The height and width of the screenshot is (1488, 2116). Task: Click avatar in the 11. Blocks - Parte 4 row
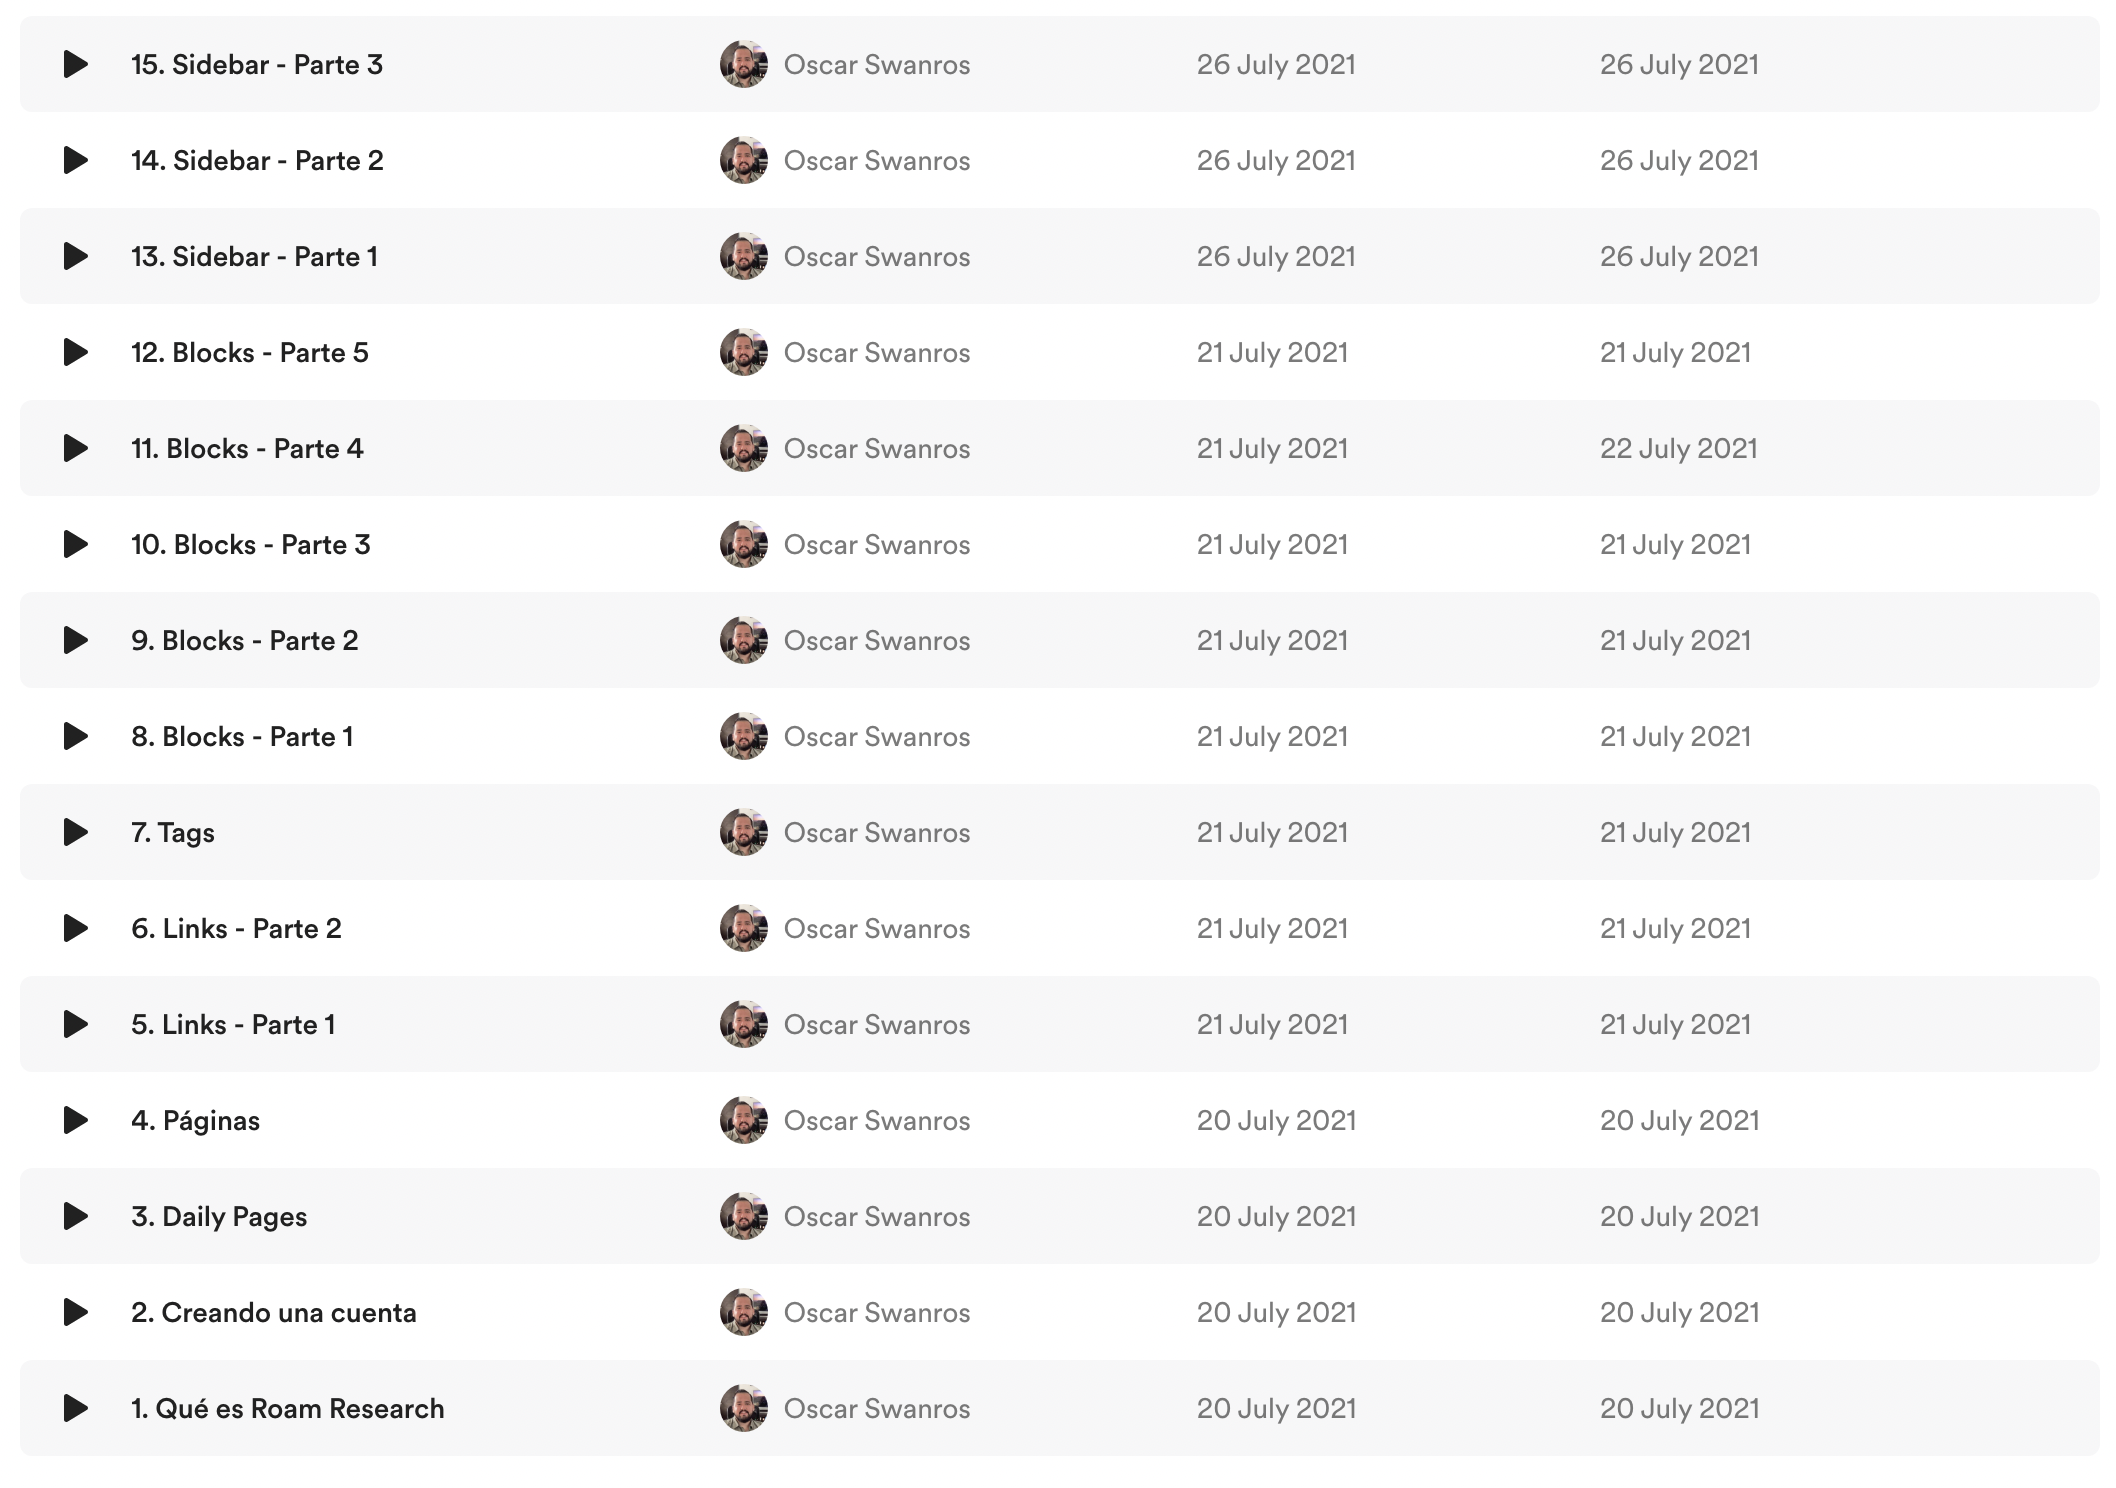coord(744,448)
